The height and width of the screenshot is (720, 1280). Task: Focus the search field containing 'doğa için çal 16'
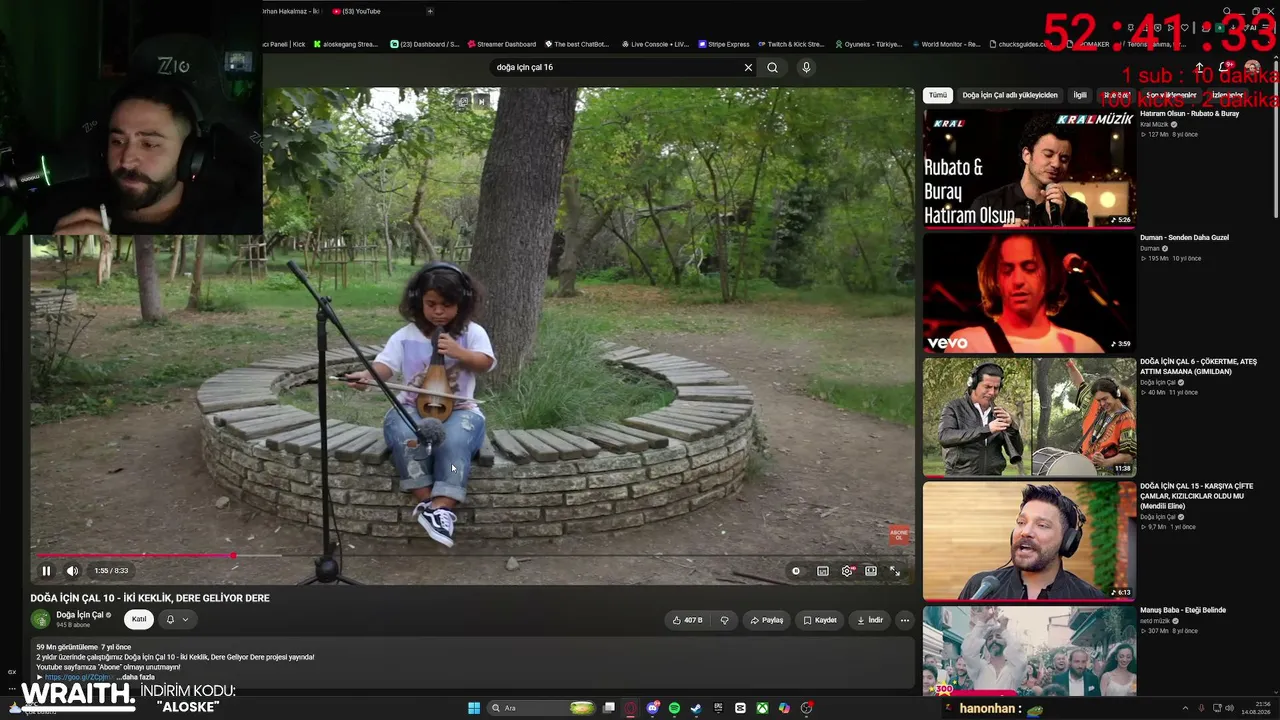point(615,67)
